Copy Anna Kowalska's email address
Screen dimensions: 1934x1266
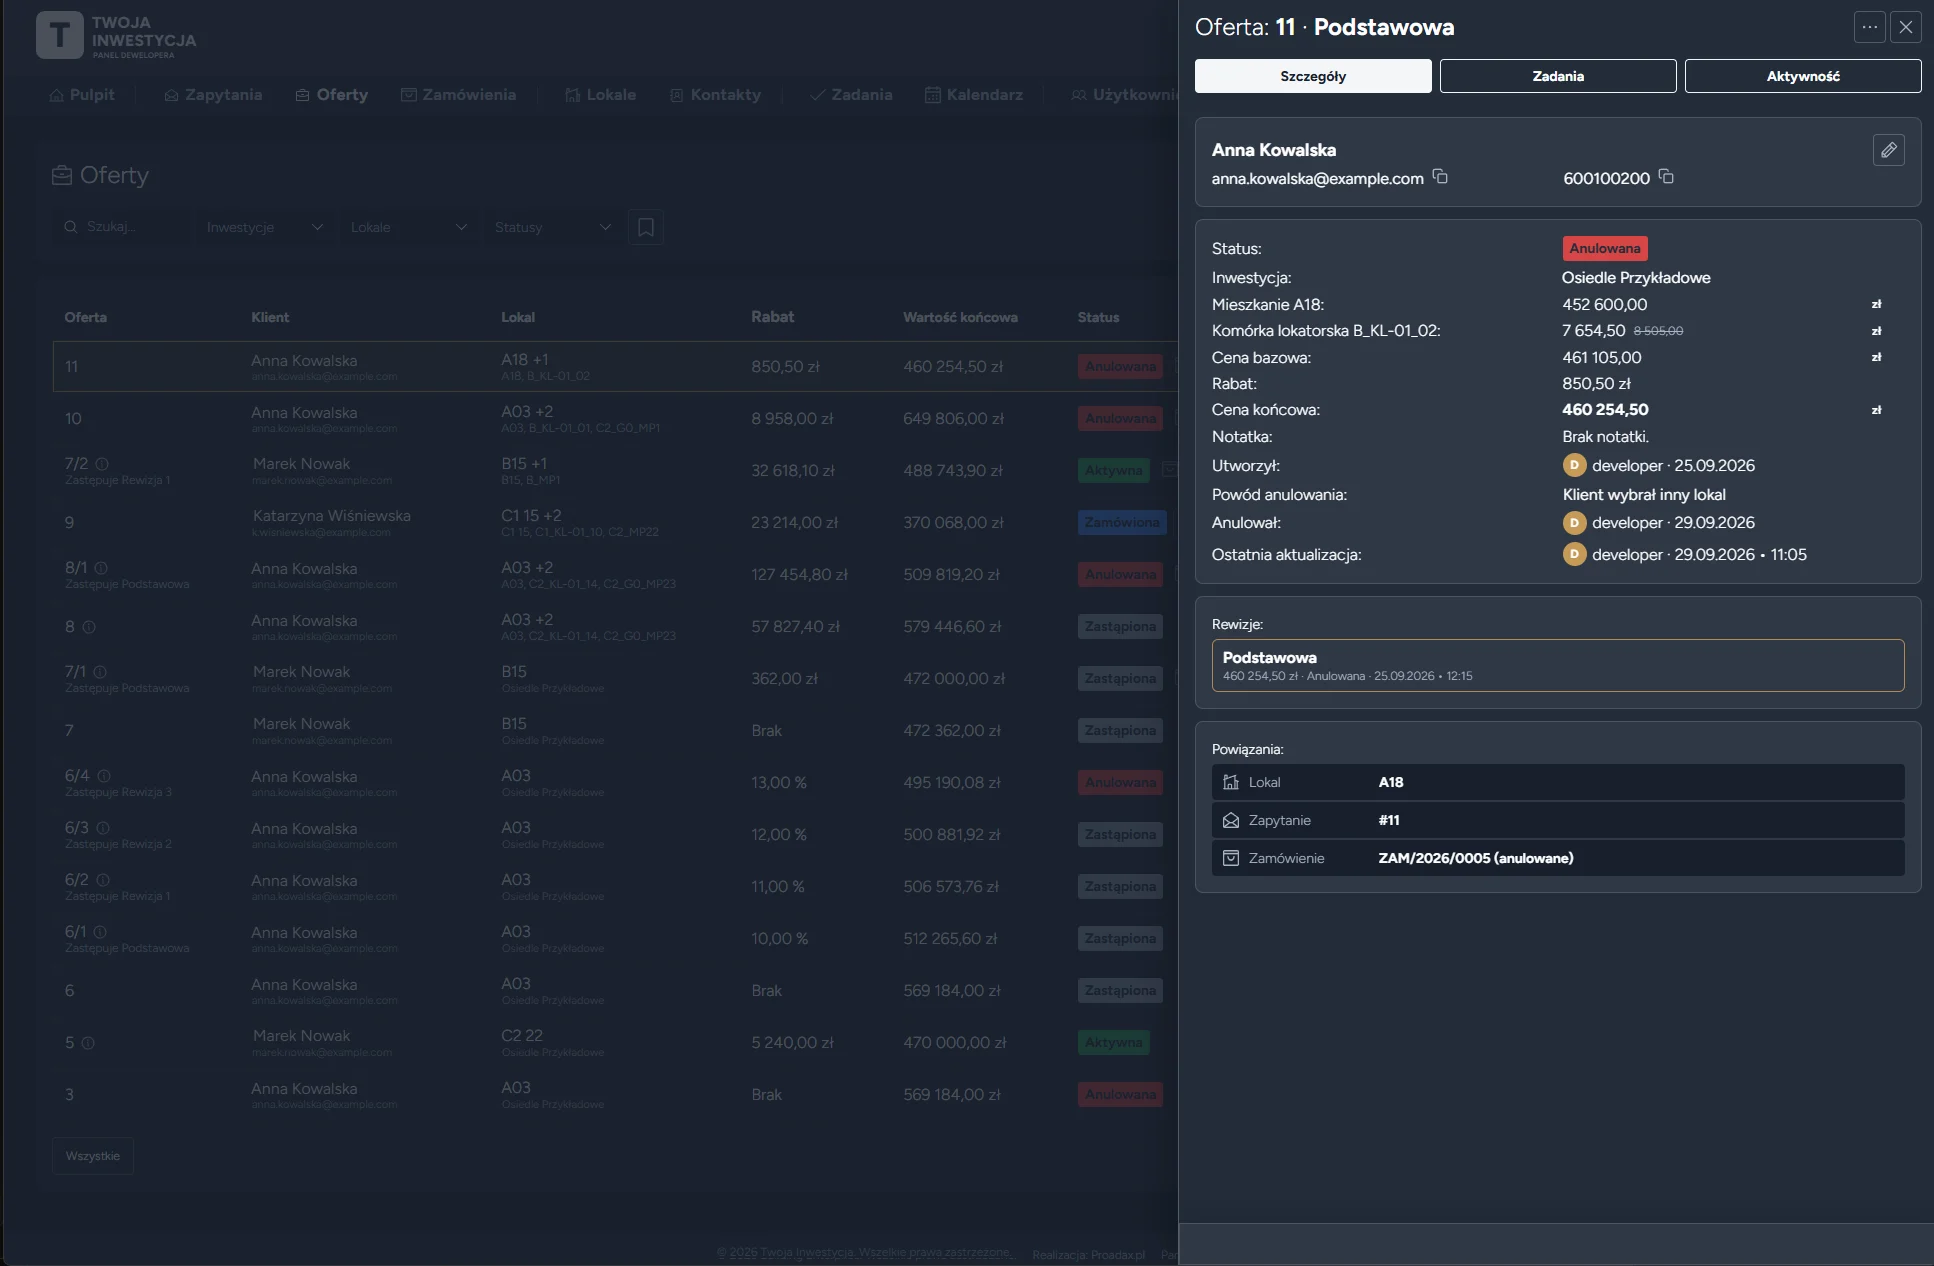pos(1440,177)
